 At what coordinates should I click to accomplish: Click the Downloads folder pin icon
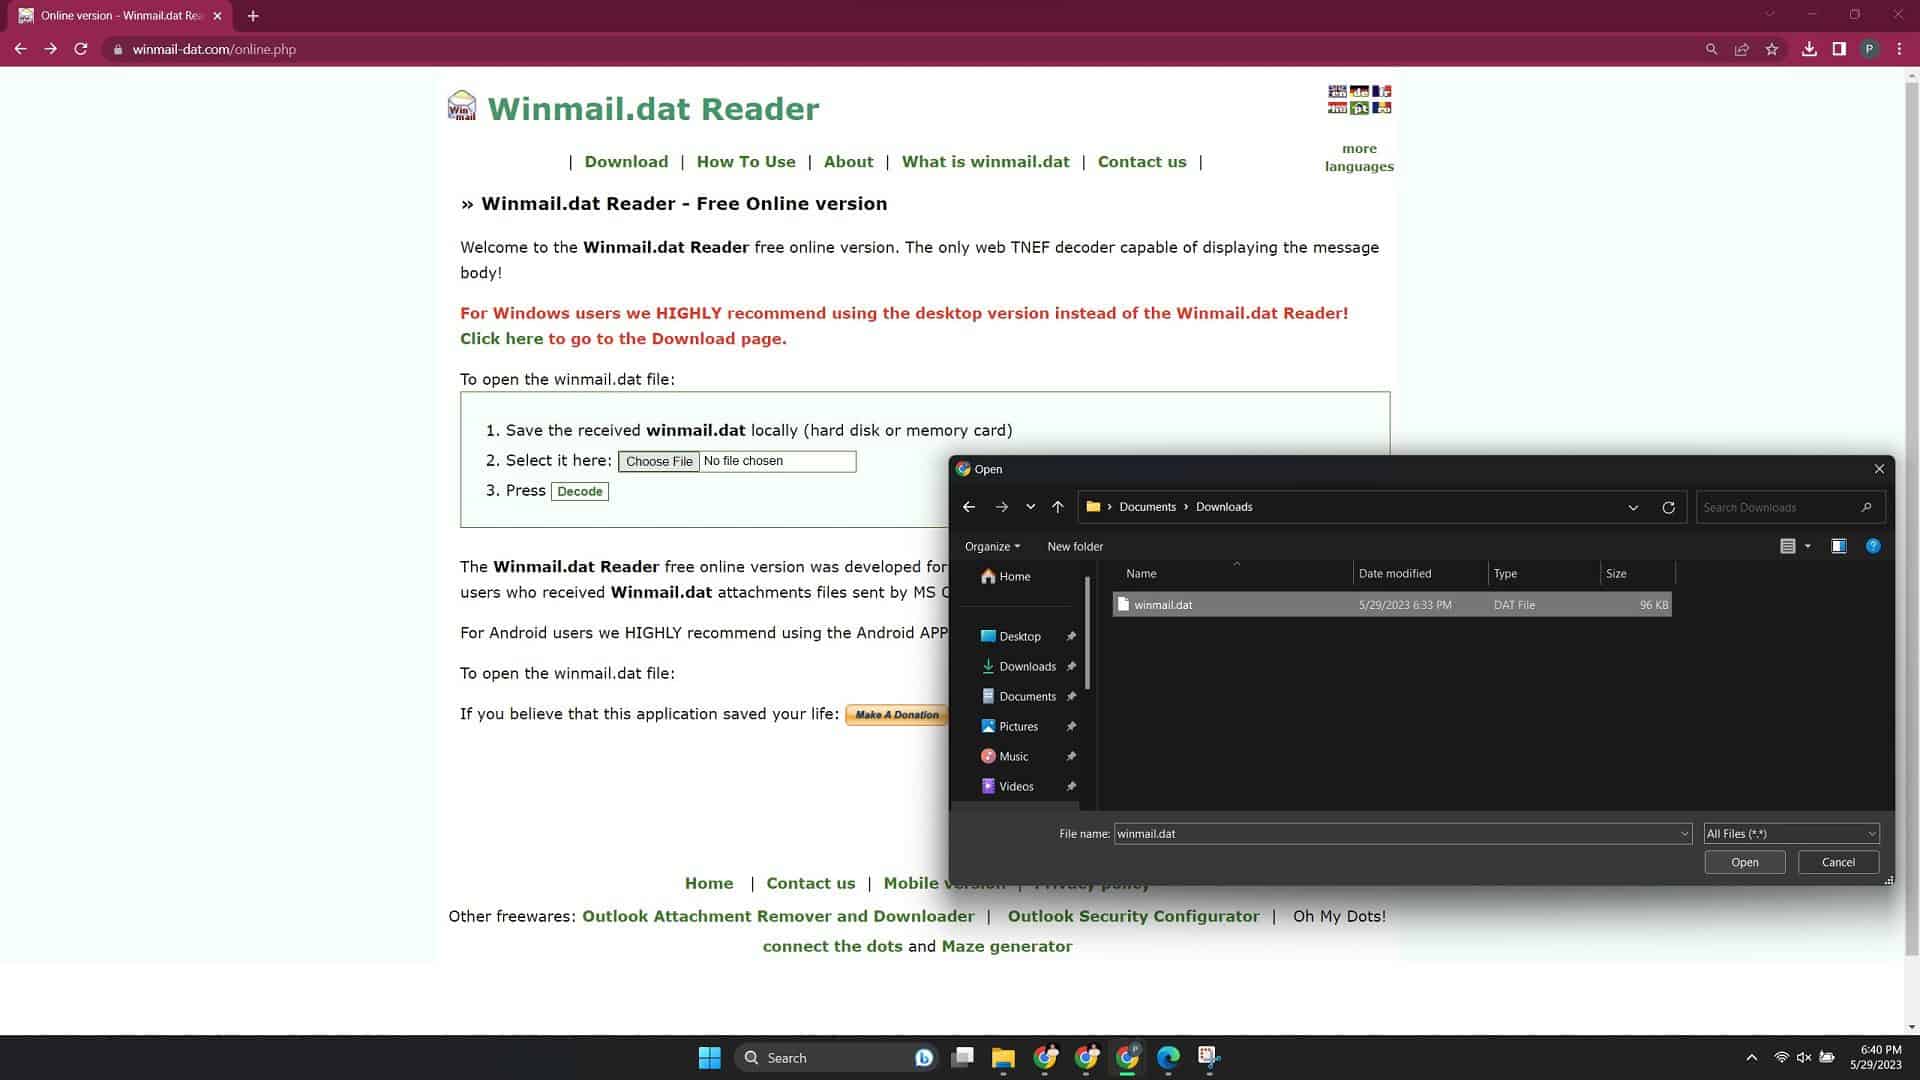pyautogui.click(x=1071, y=666)
